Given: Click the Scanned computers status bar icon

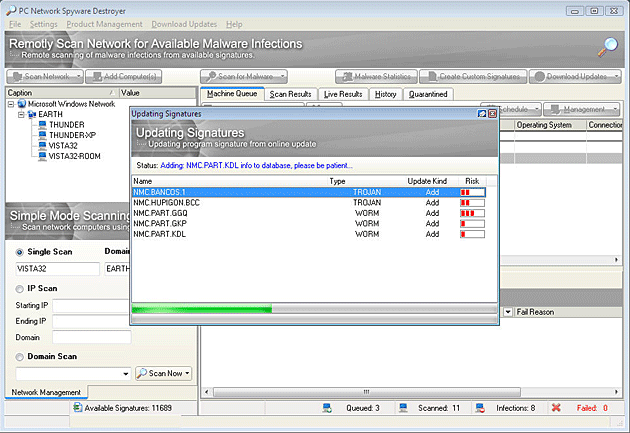Looking at the screenshot, I should point(402,408).
